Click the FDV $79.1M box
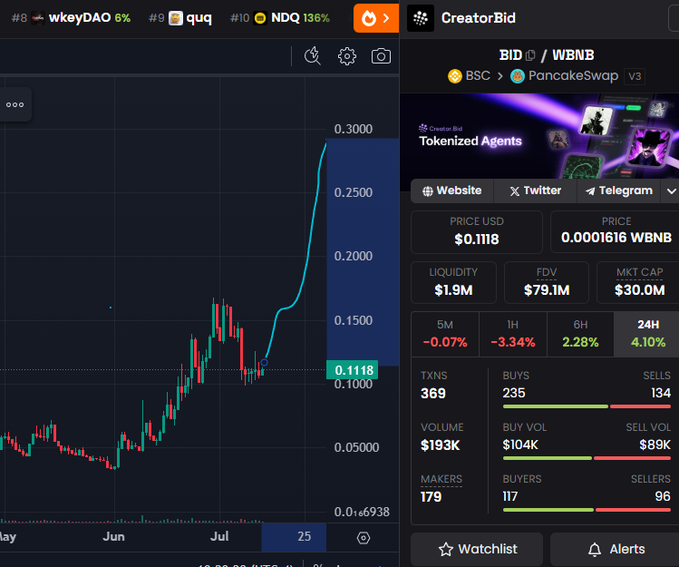The height and width of the screenshot is (567, 679). click(546, 282)
